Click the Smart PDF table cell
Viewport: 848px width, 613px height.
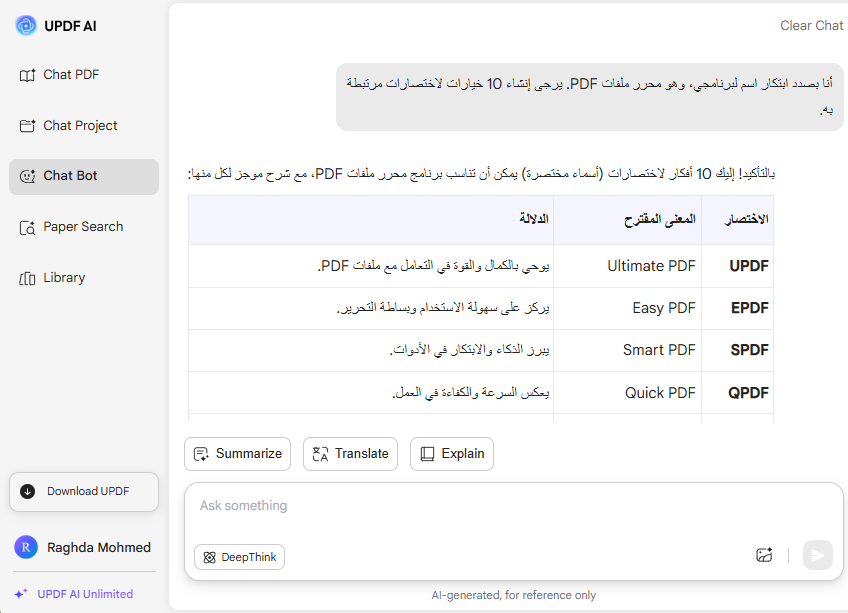pos(627,351)
